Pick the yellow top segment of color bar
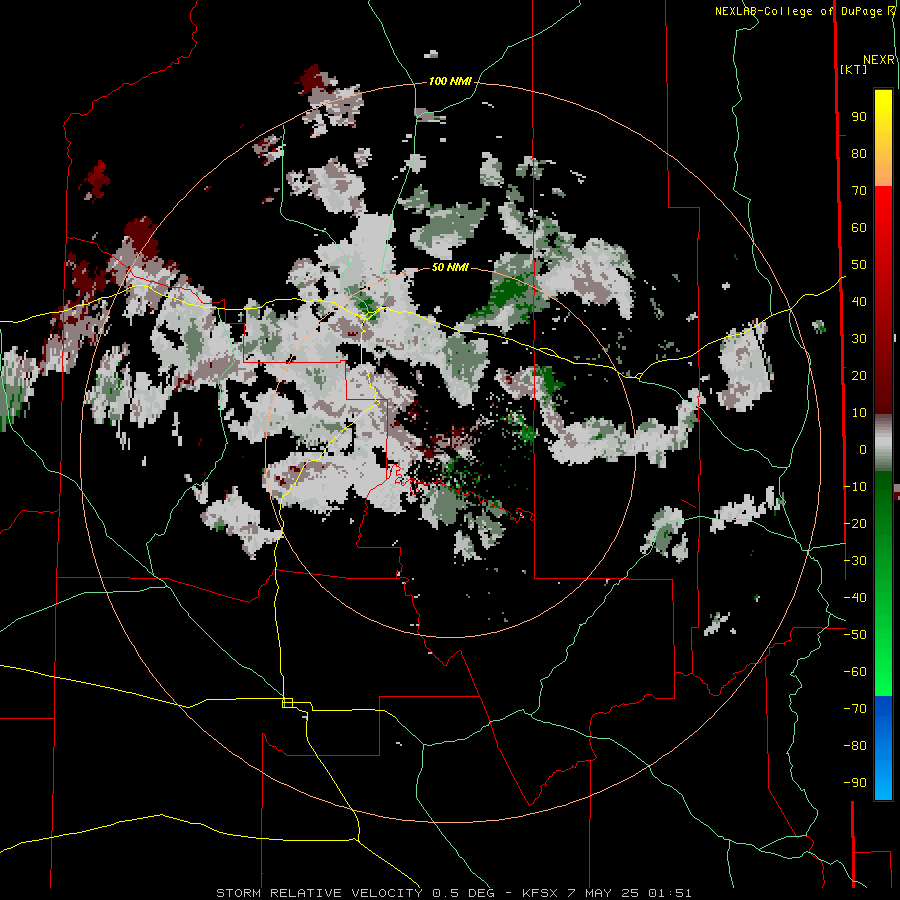 coord(883,138)
